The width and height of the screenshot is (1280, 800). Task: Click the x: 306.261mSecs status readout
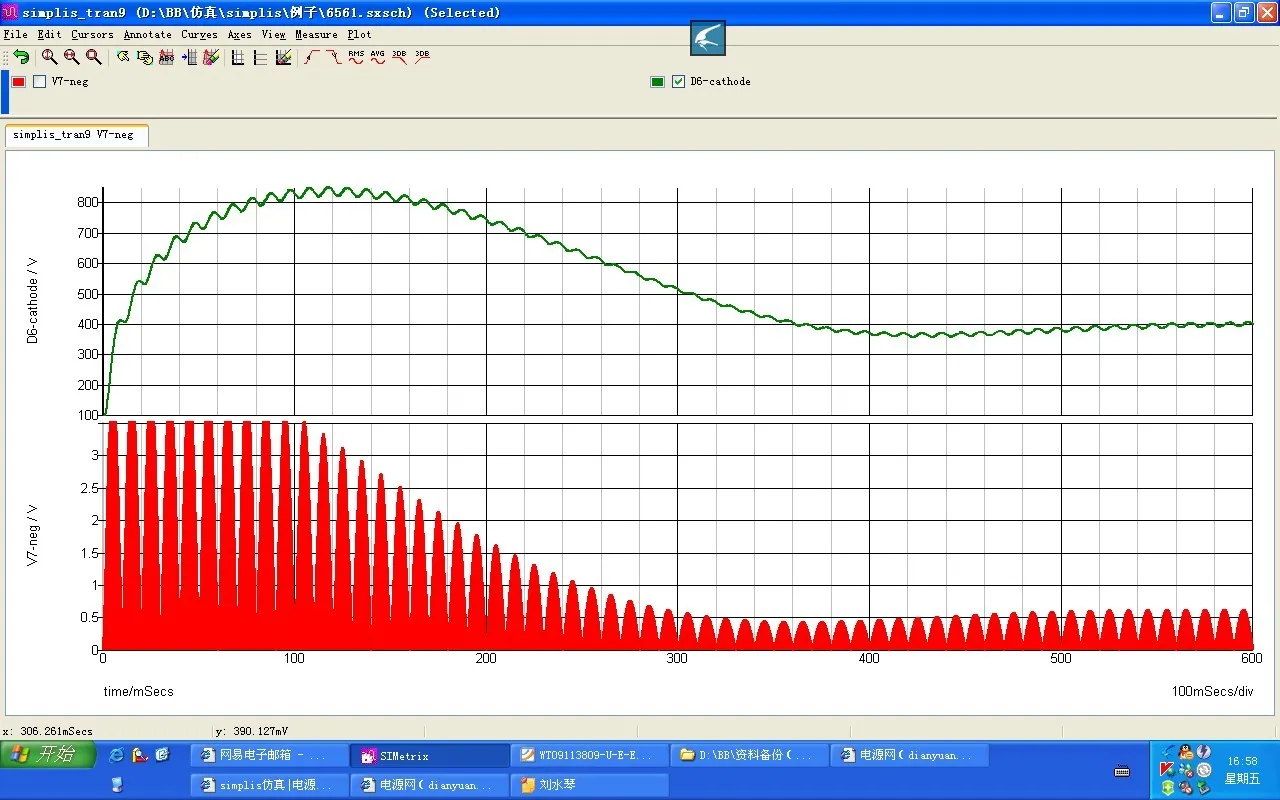(49, 732)
